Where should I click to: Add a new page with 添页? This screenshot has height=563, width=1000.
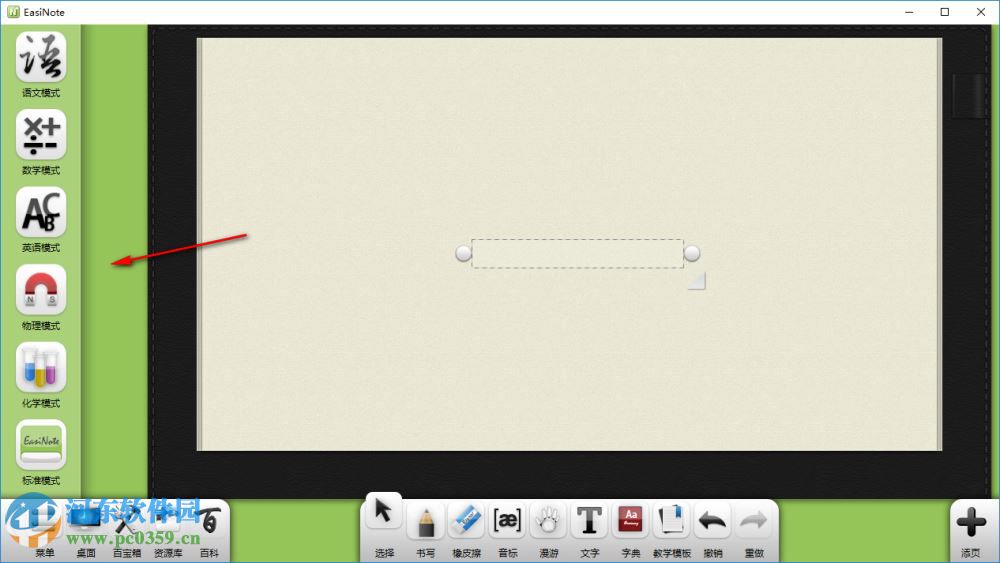click(x=971, y=530)
